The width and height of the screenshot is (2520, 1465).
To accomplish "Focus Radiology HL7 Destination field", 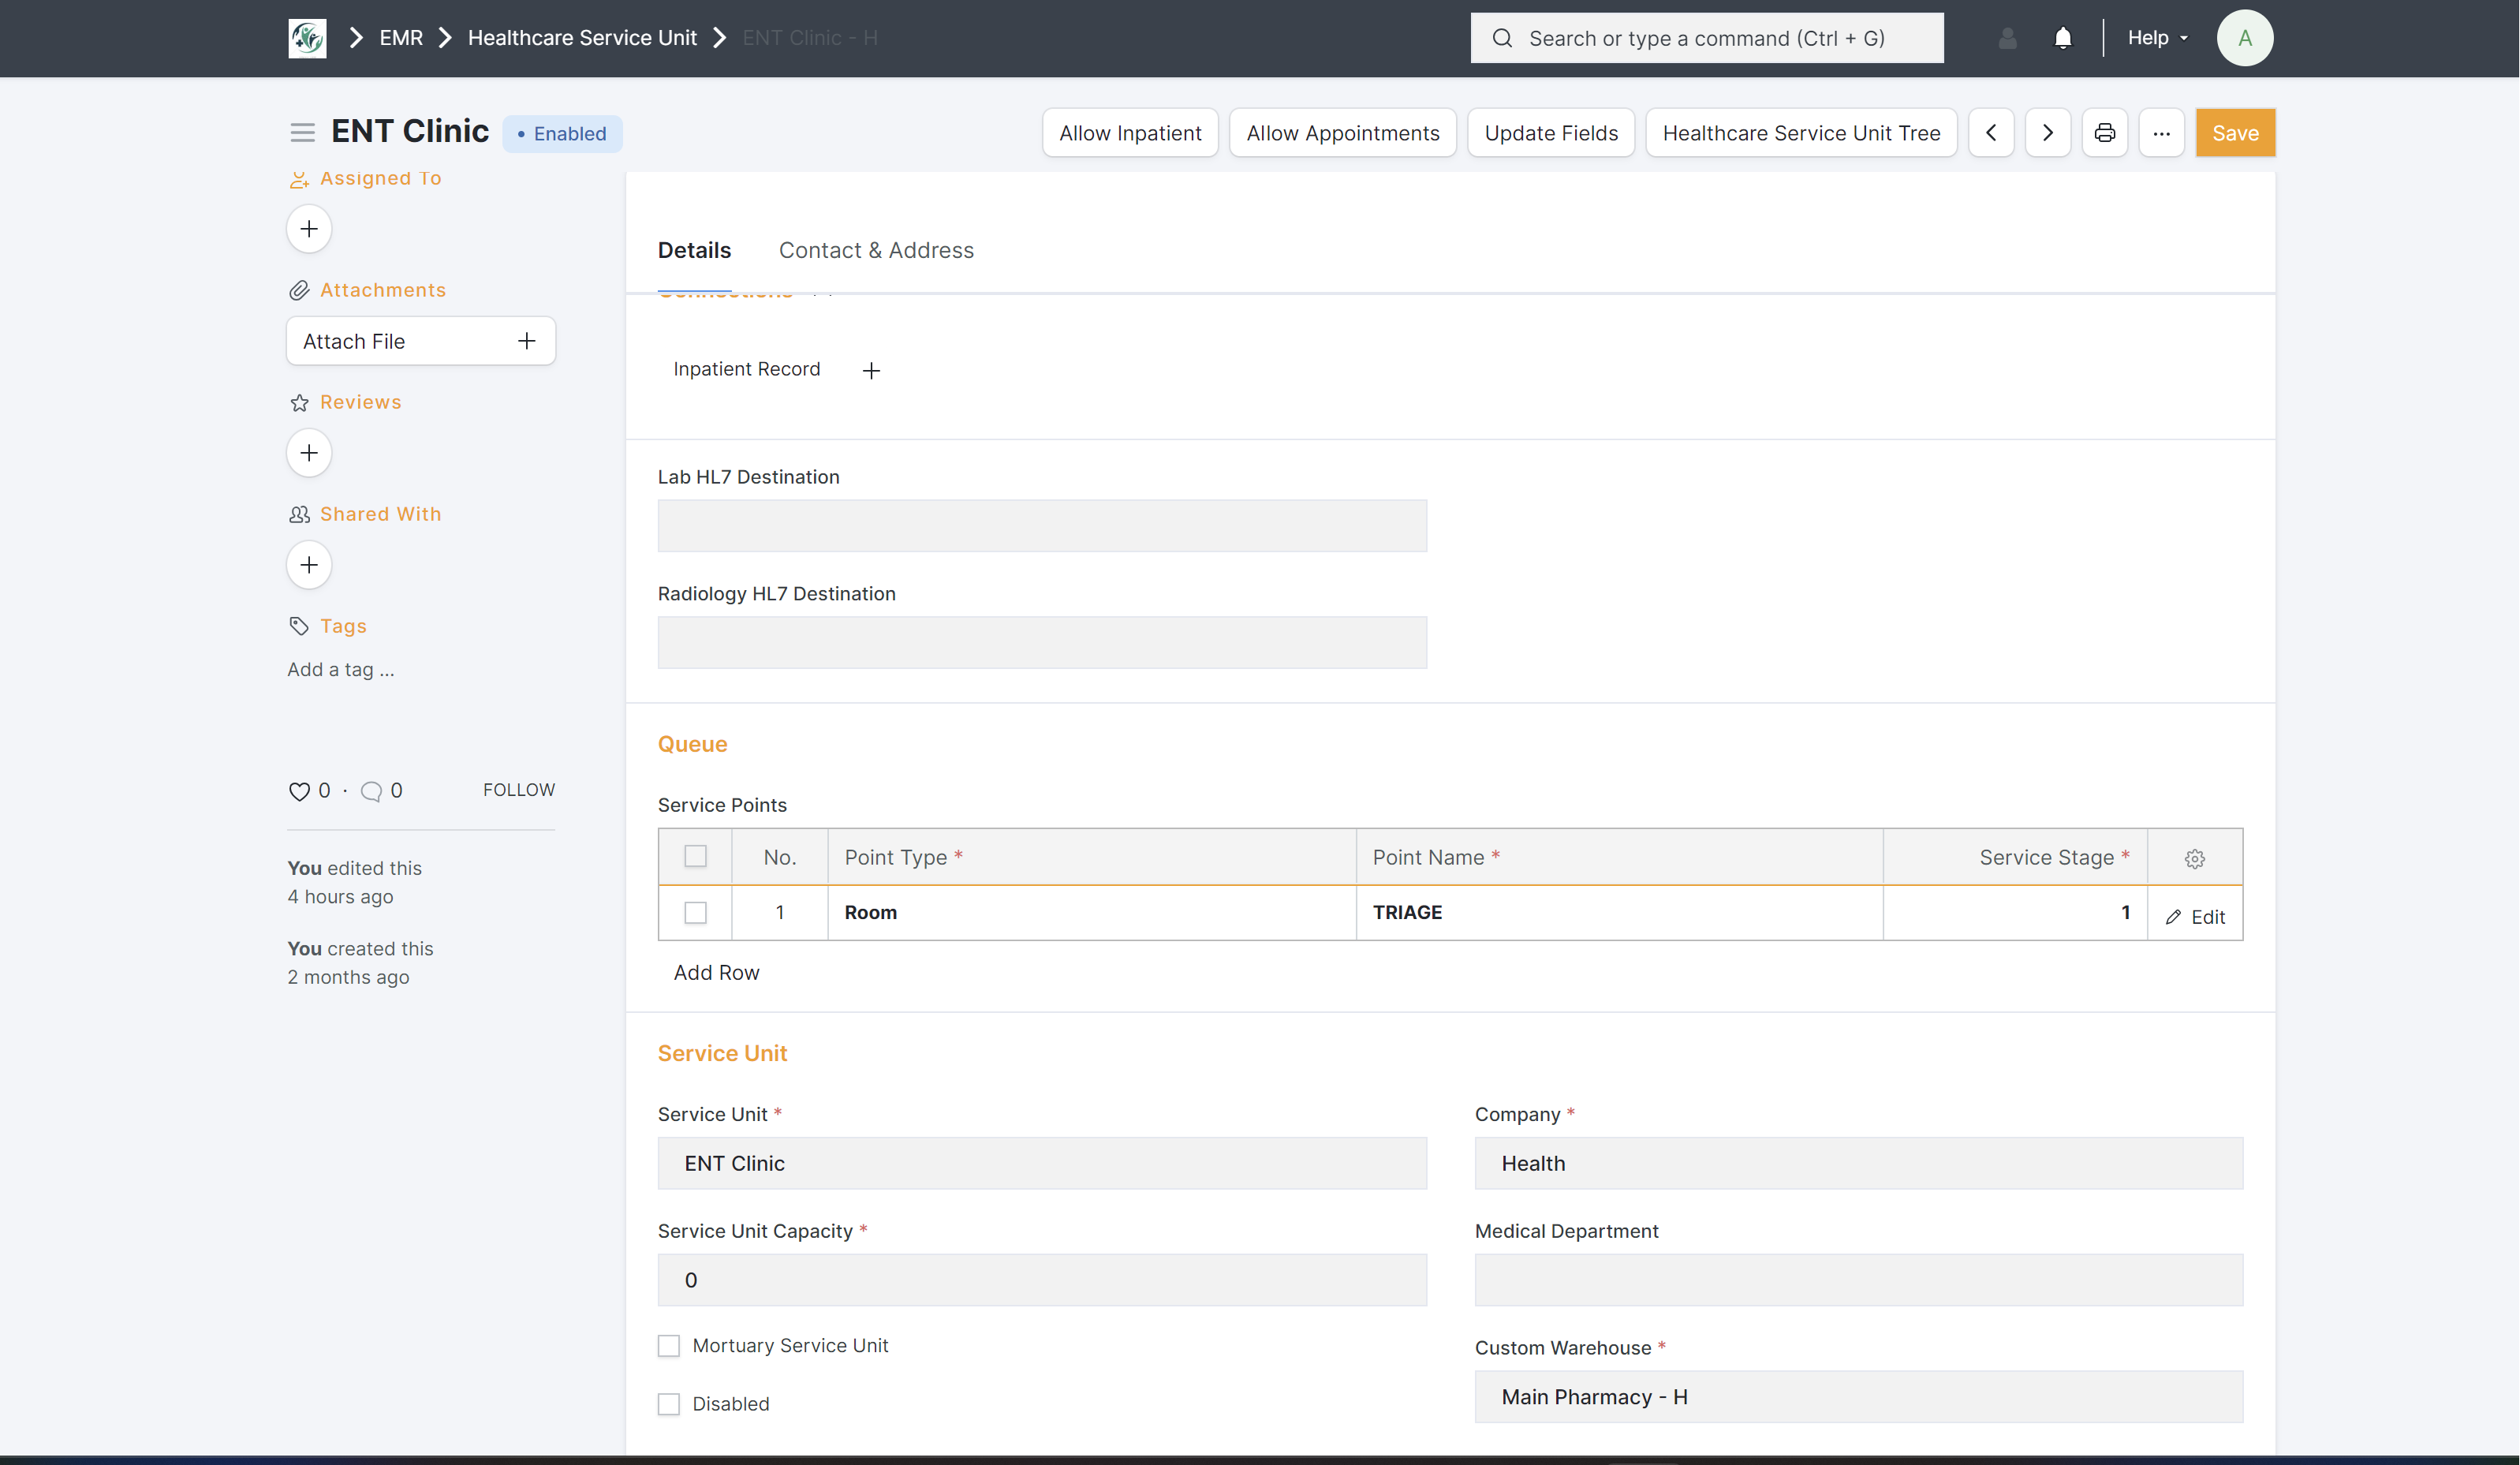I will (x=1042, y=643).
